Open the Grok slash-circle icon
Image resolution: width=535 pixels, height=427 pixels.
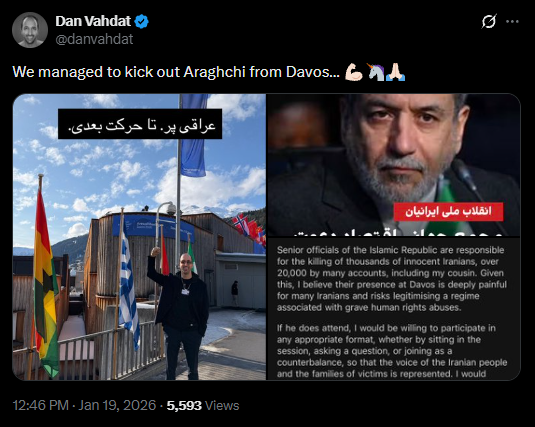(489, 22)
